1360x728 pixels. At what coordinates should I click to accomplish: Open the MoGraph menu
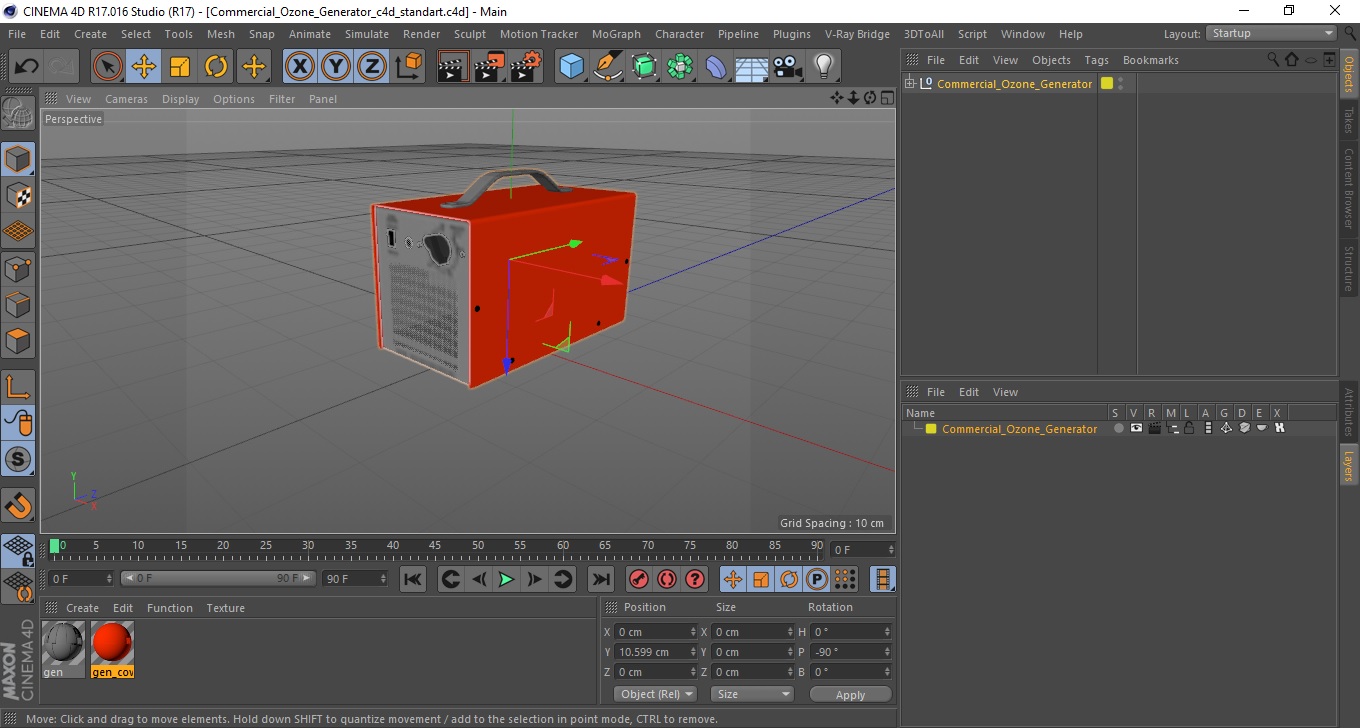click(x=616, y=34)
